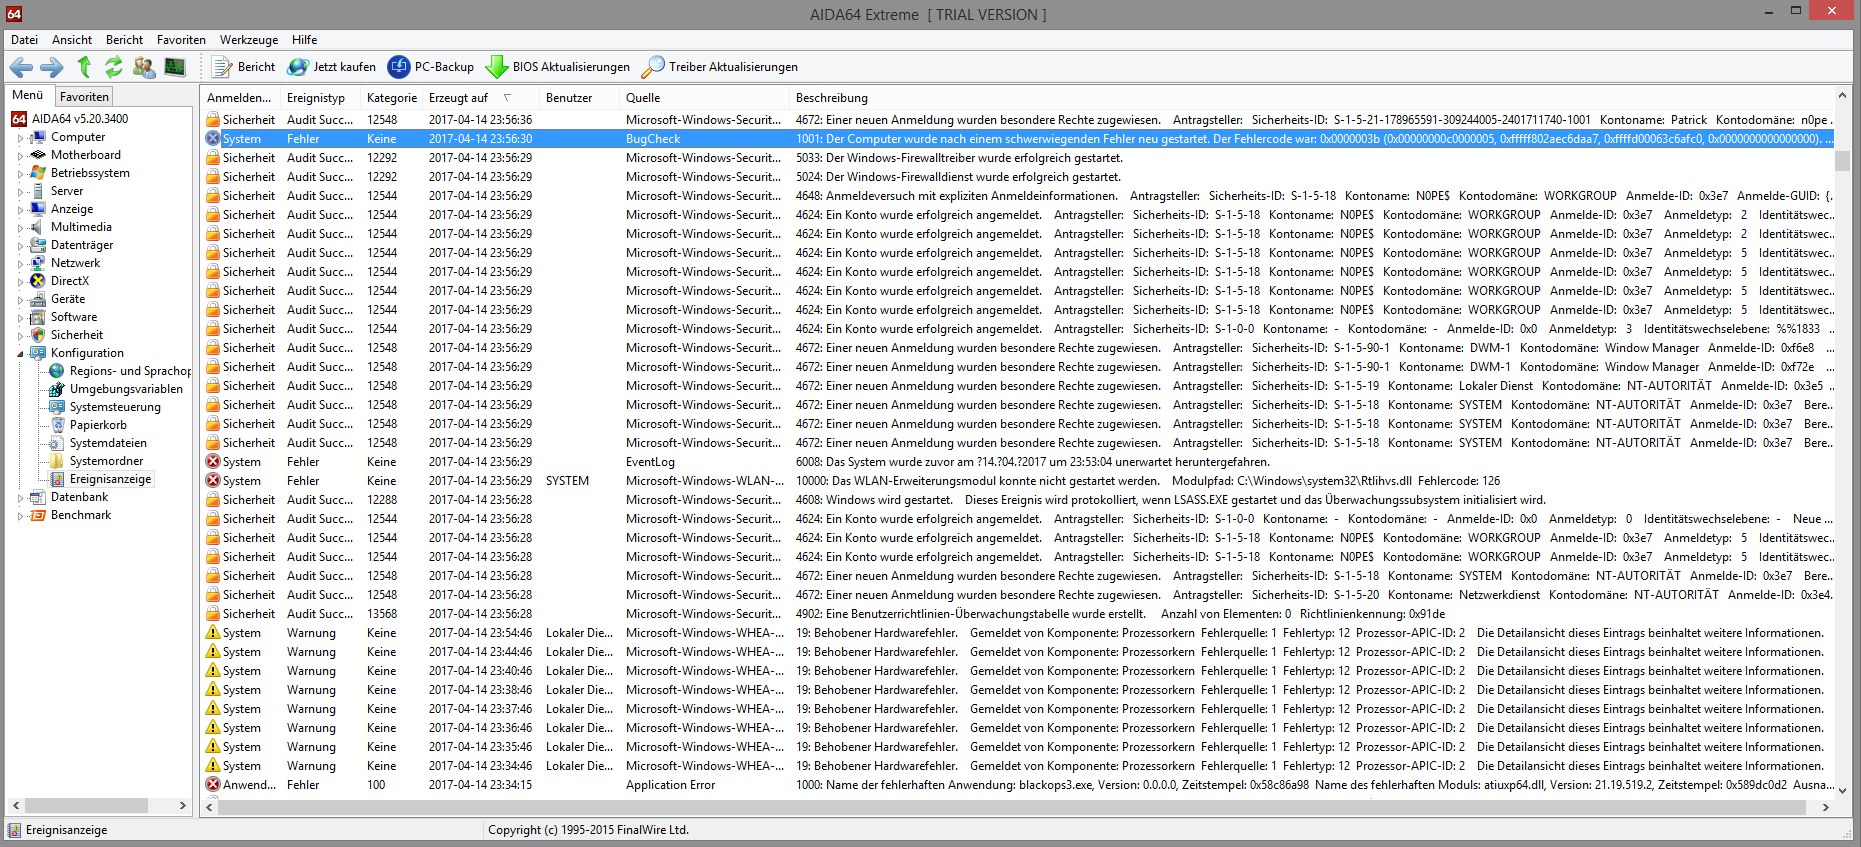
Task: Expand the Datenbank tree node
Action: tap(20, 498)
